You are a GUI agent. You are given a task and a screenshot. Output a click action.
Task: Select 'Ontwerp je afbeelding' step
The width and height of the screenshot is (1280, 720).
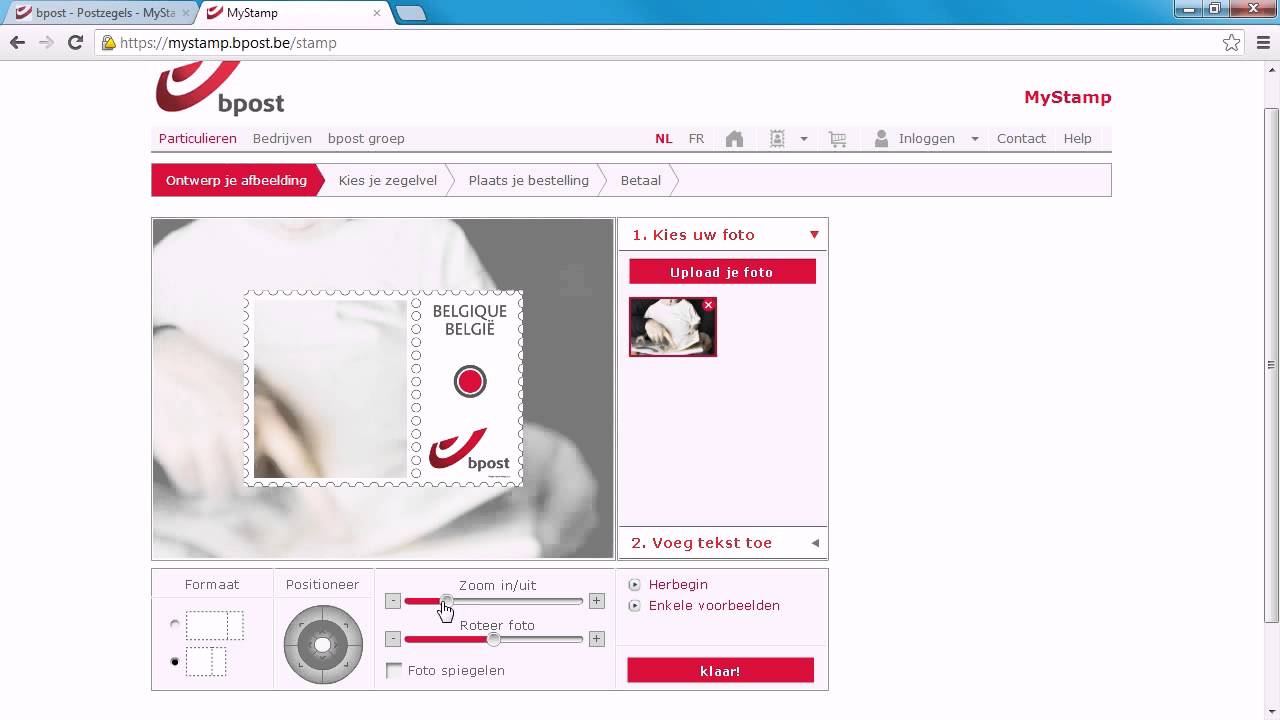point(236,180)
